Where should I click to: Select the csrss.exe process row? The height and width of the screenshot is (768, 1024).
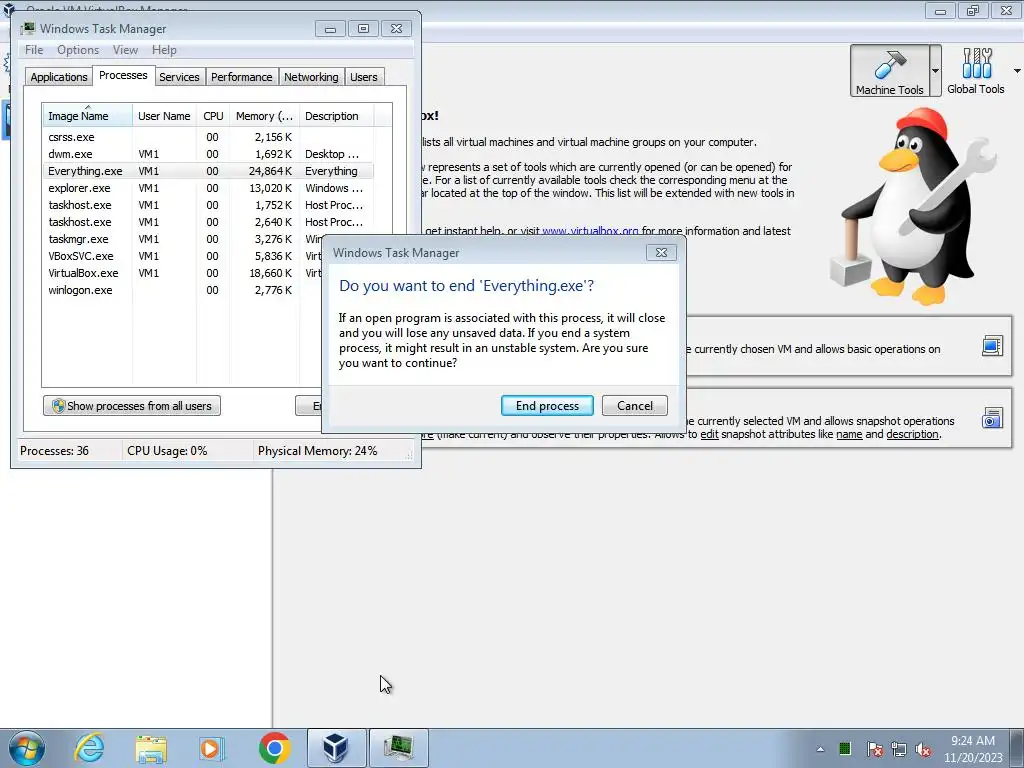[208, 137]
